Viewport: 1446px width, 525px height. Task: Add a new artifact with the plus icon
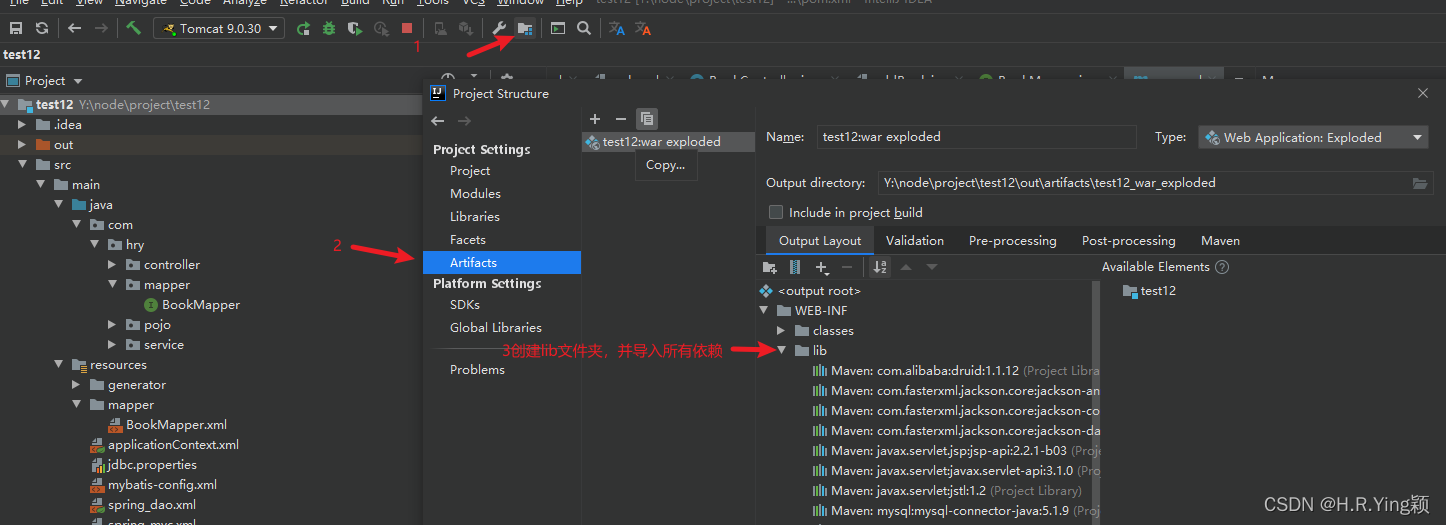595,119
